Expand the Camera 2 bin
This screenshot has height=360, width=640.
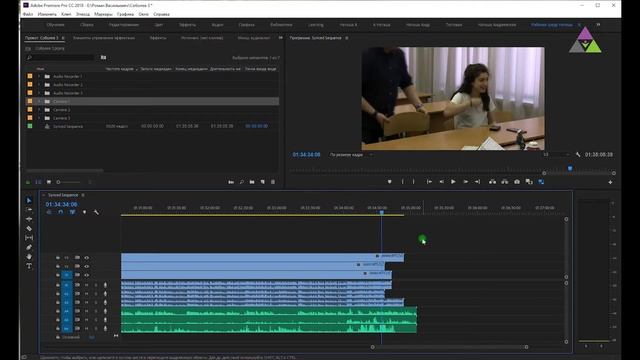click(x=39, y=110)
